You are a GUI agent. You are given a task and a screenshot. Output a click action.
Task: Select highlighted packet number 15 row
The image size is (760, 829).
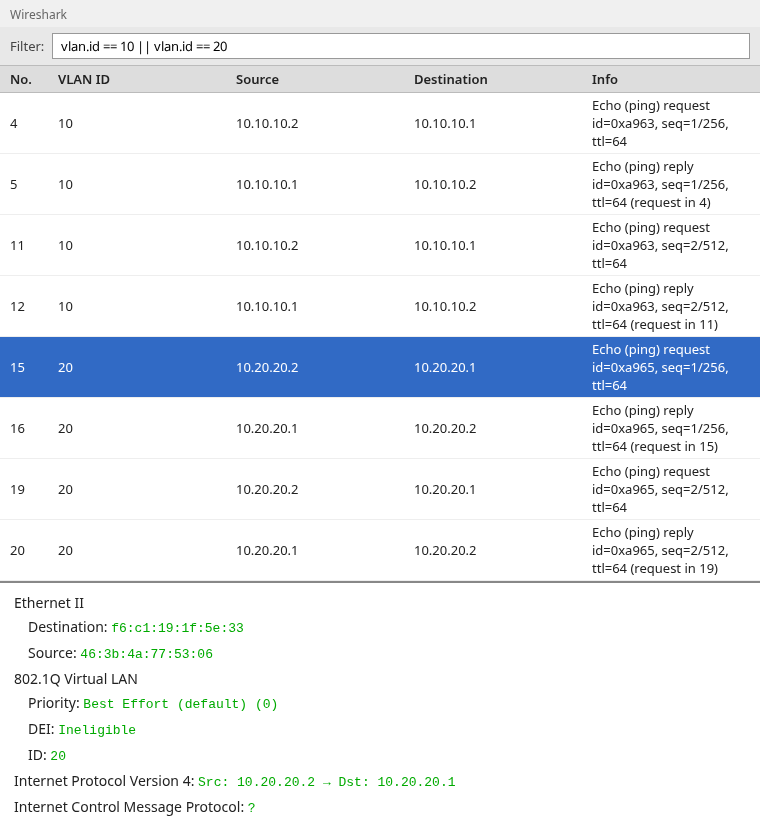pos(380,367)
